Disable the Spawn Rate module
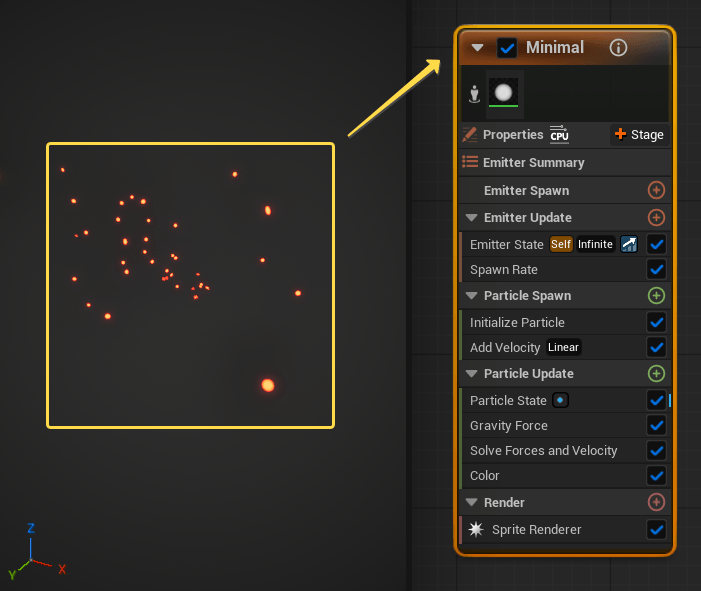 coord(656,270)
